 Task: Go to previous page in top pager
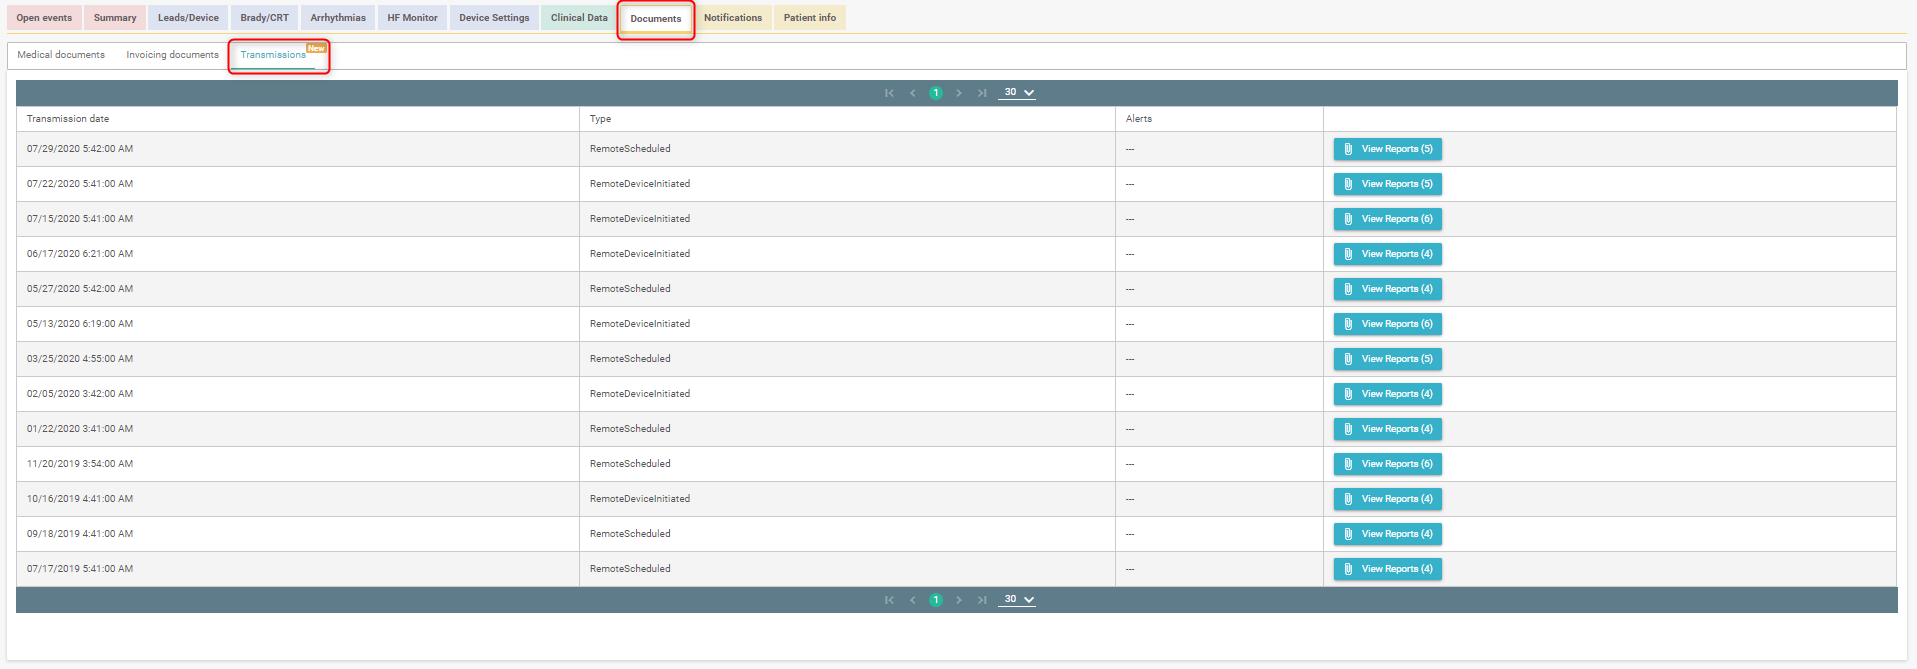pos(912,93)
